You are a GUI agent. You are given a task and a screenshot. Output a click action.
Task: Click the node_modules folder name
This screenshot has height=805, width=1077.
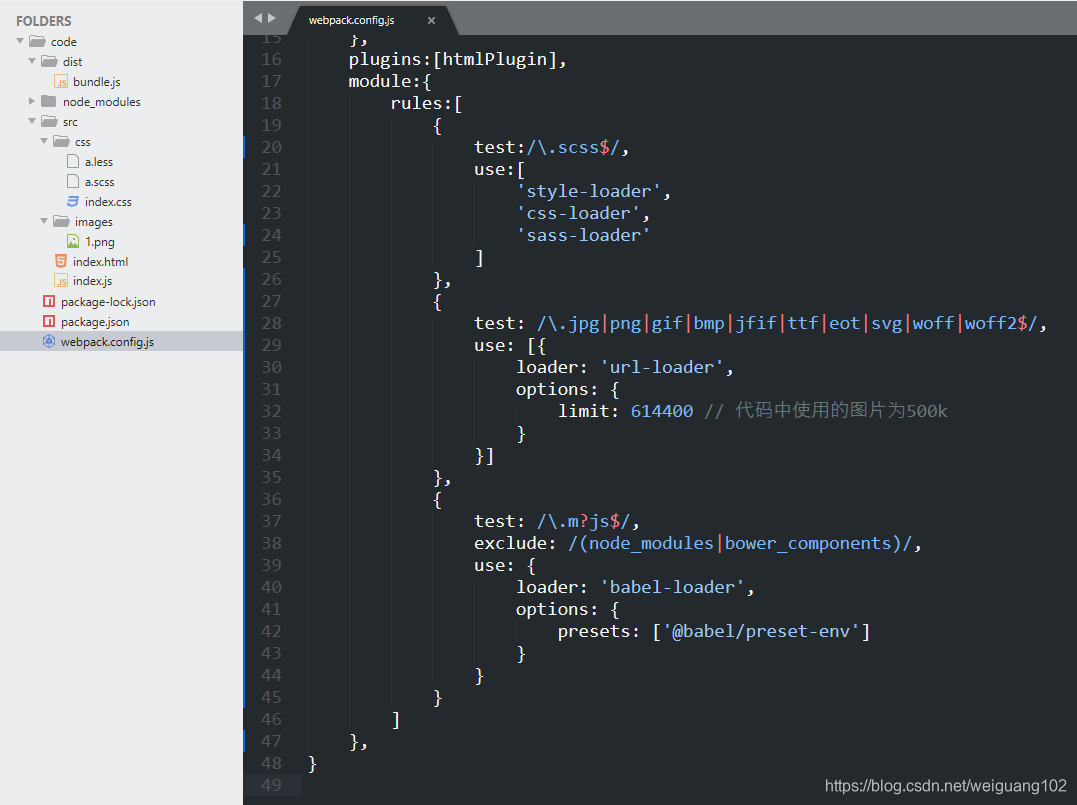coord(102,102)
